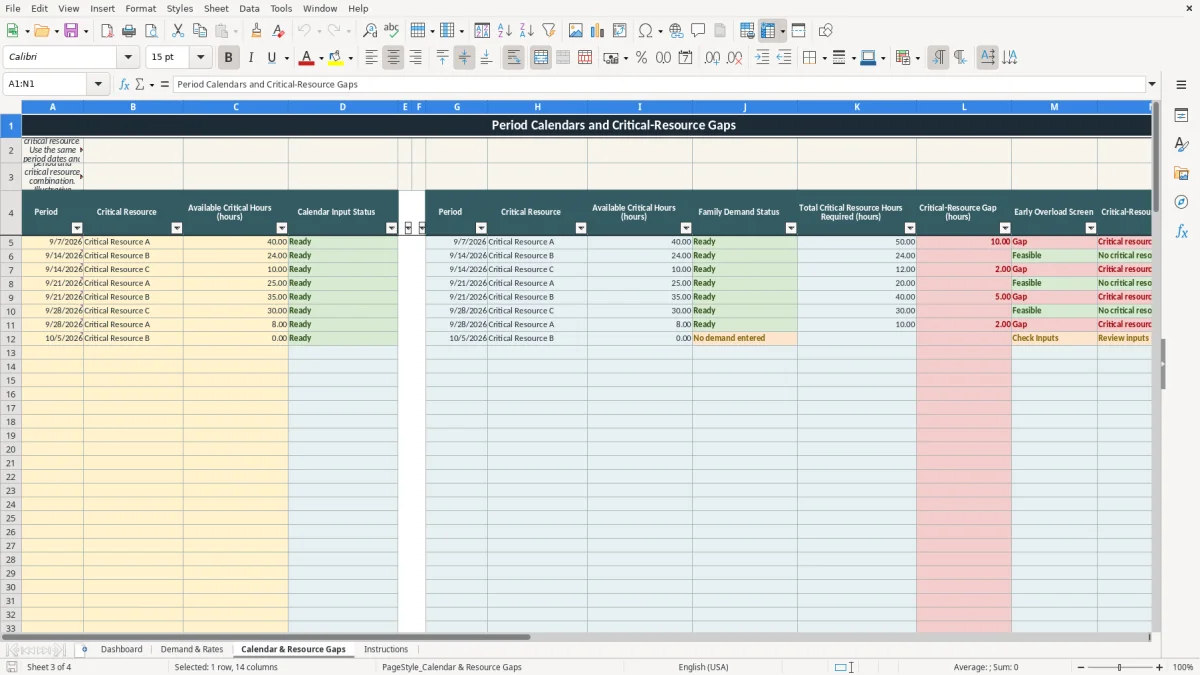This screenshot has width=1200, height=675.
Task: Open filter dropdown for Calendar Input Status
Action: click(x=391, y=228)
